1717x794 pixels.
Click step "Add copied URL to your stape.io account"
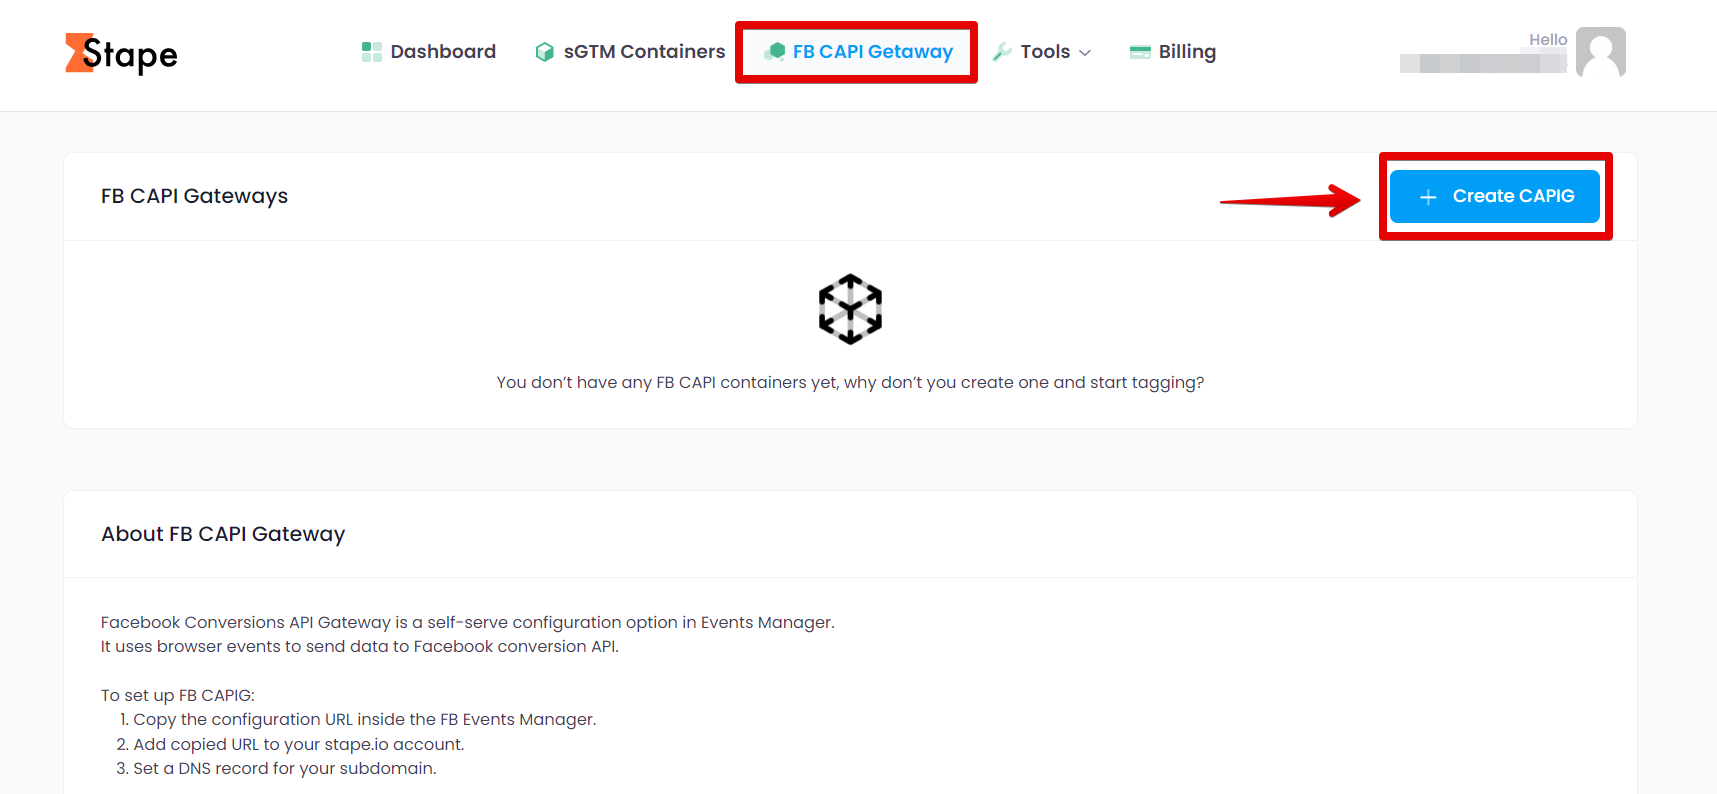point(299,744)
